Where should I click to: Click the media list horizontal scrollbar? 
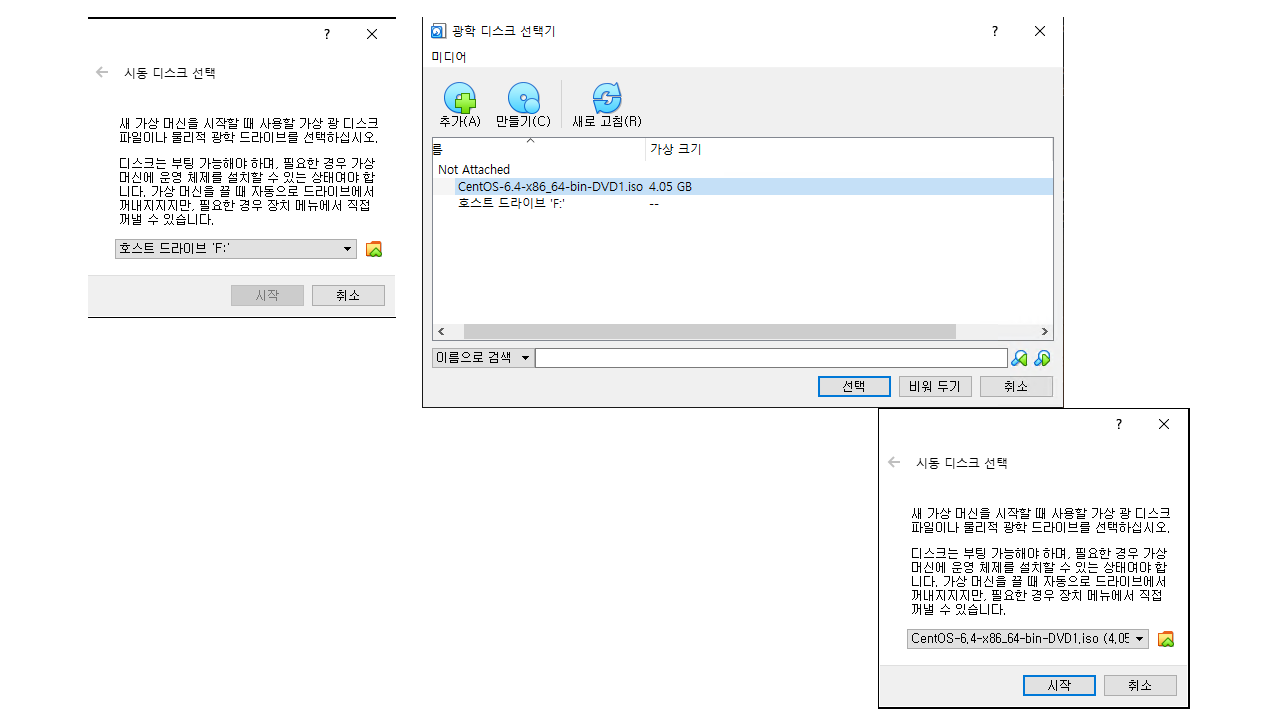(x=709, y=331)
